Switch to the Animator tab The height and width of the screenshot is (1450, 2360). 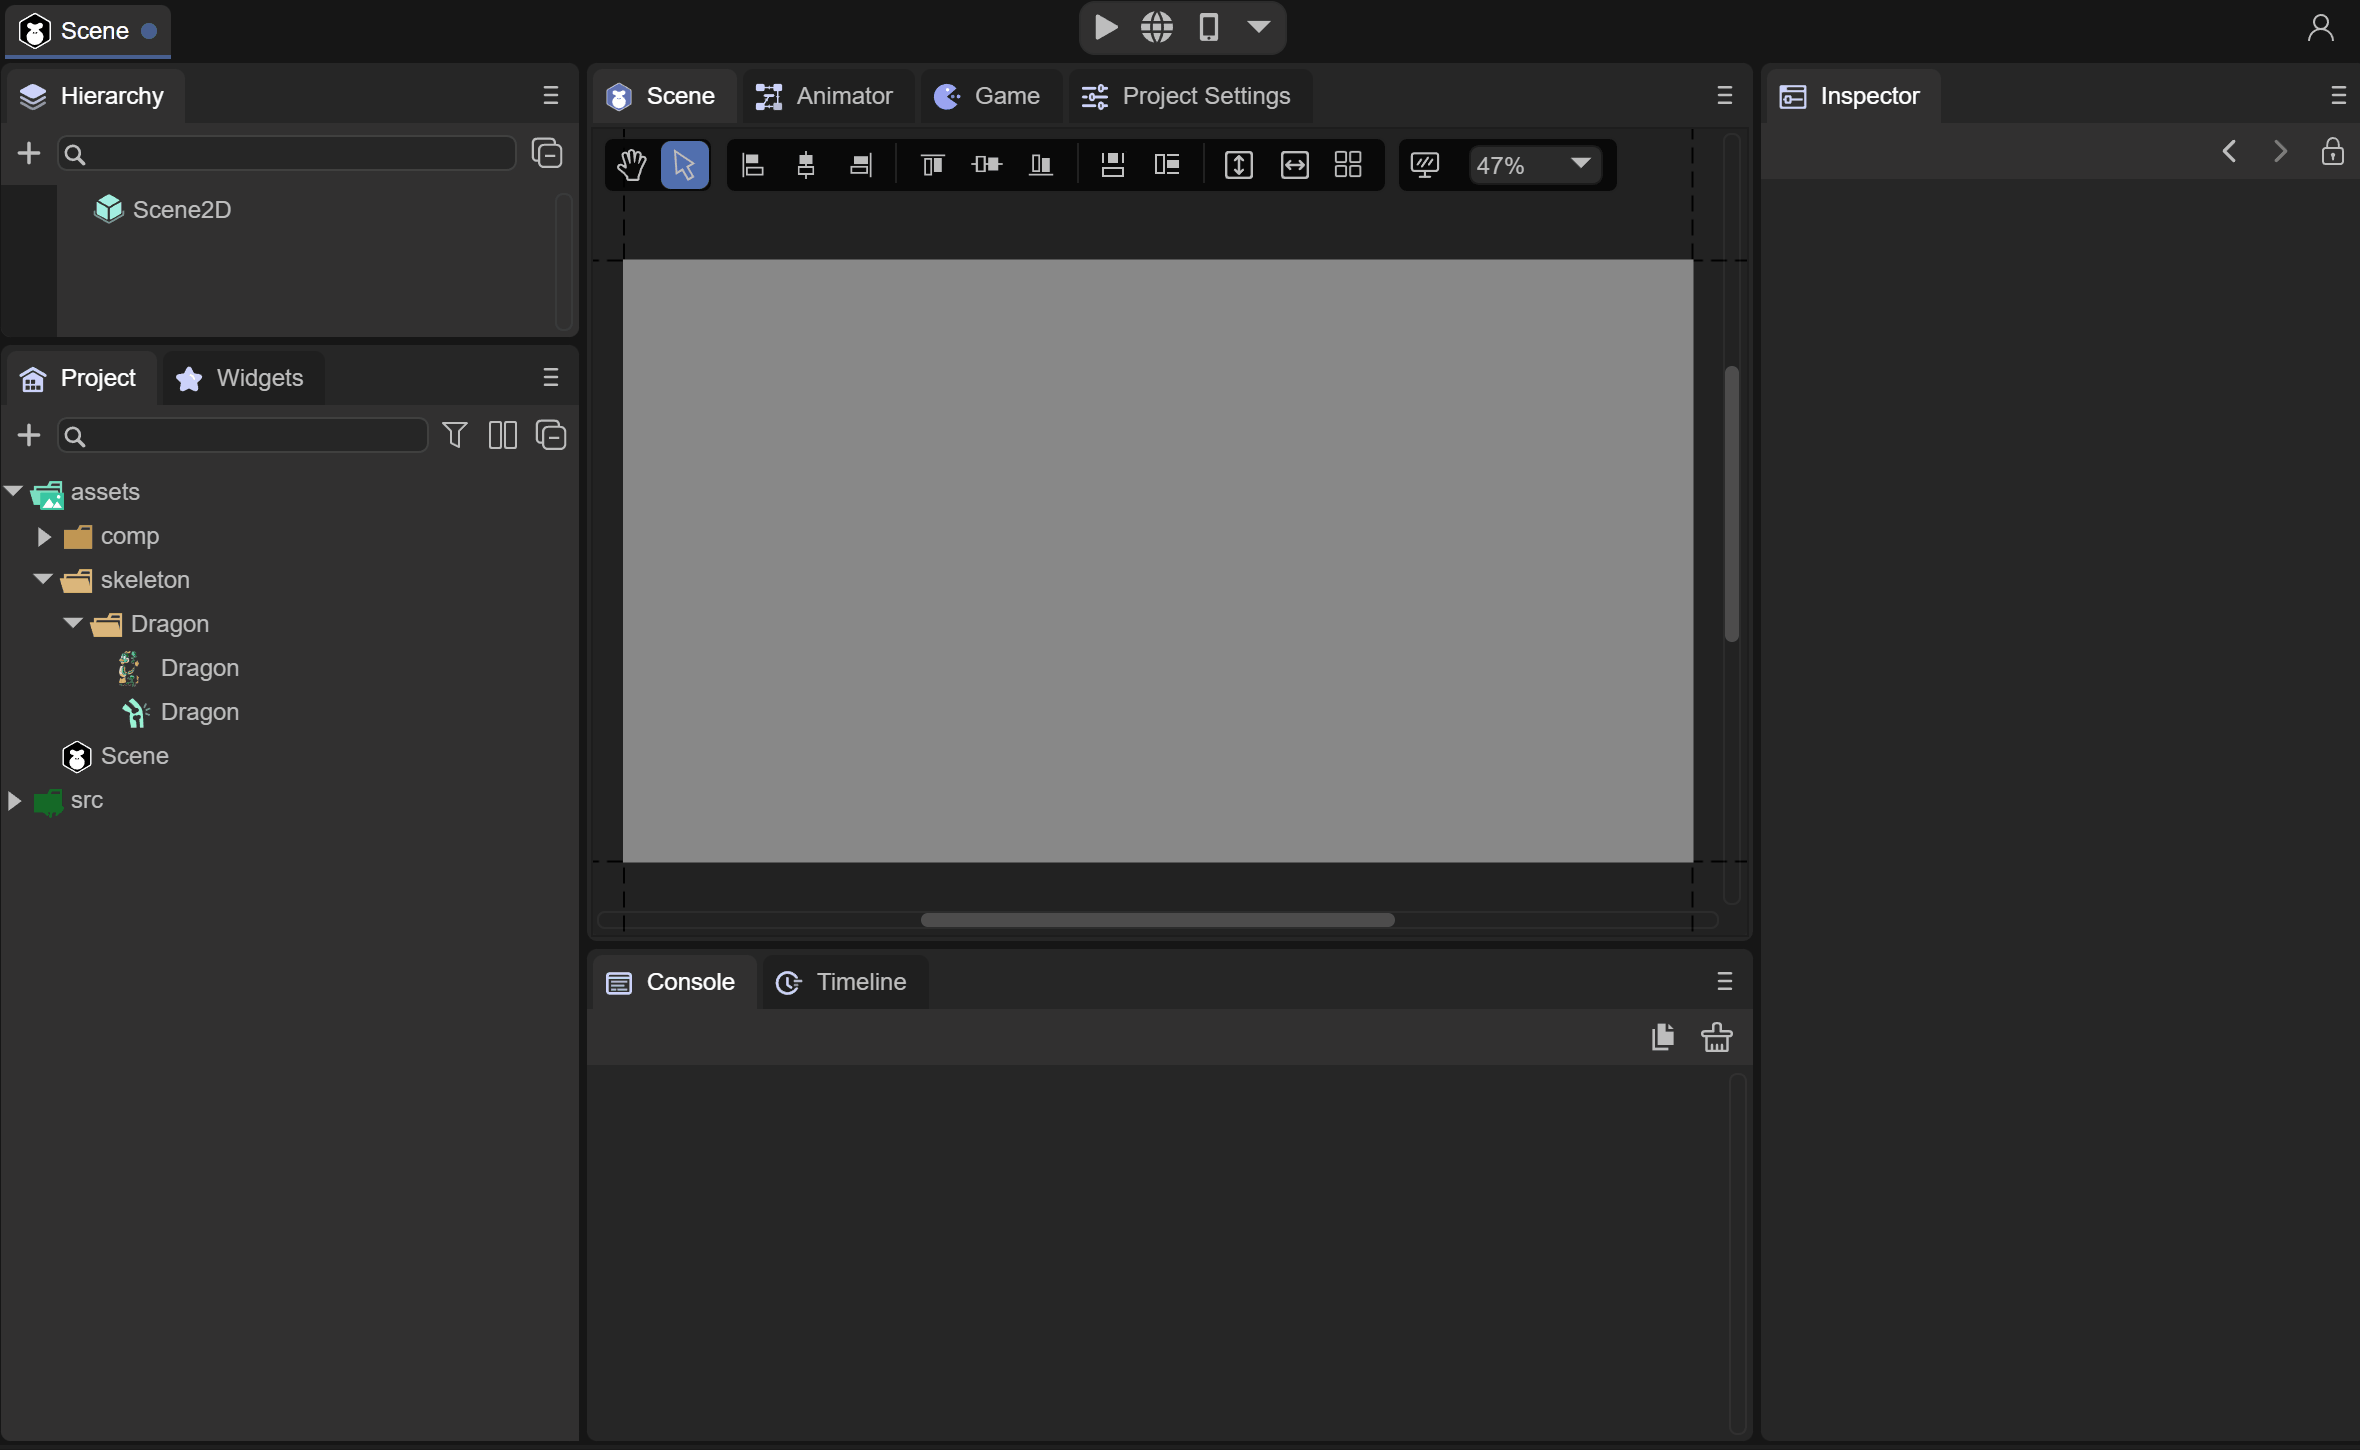click(x=825, y=96)
